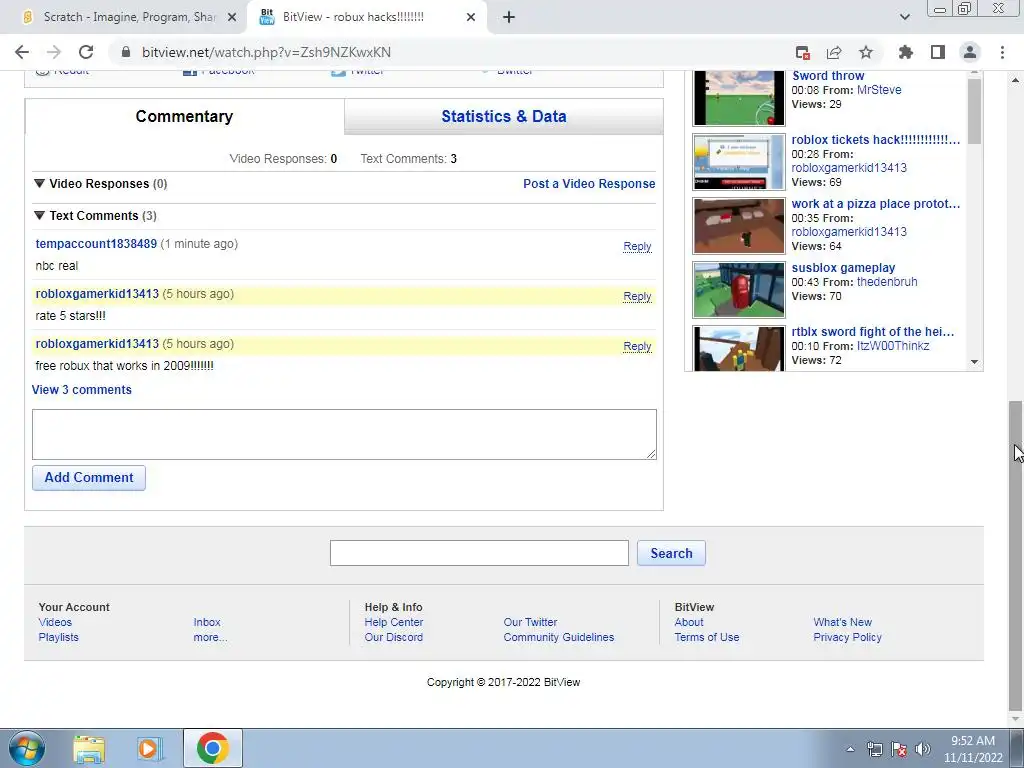Visit MrSteve's channel link
The image size is (1024, 768).
pos(879,90)
